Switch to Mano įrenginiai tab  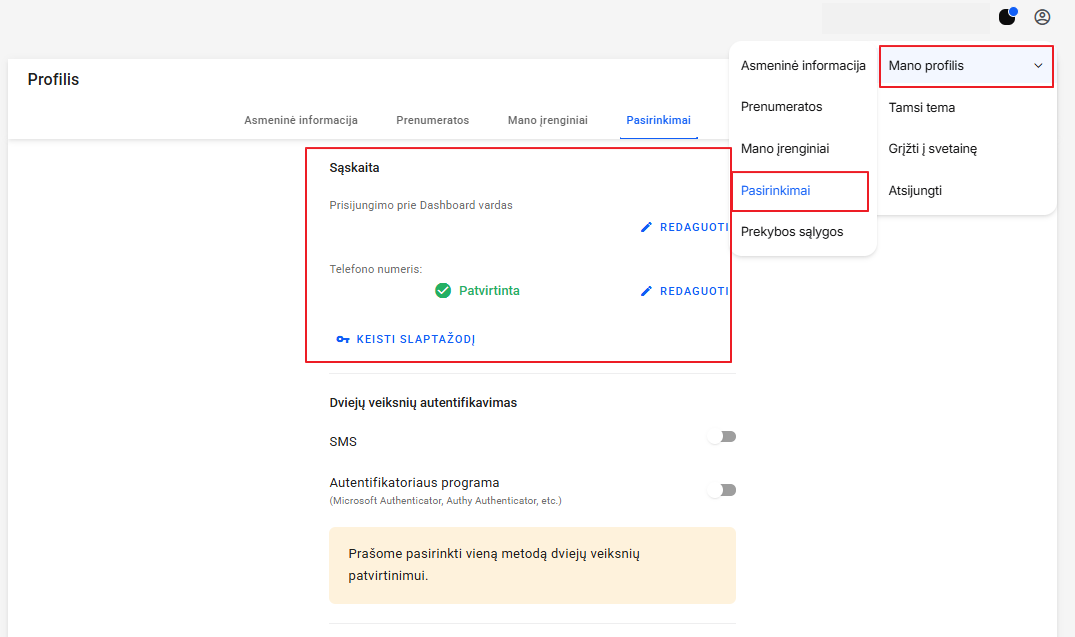[x=548, y=120]
